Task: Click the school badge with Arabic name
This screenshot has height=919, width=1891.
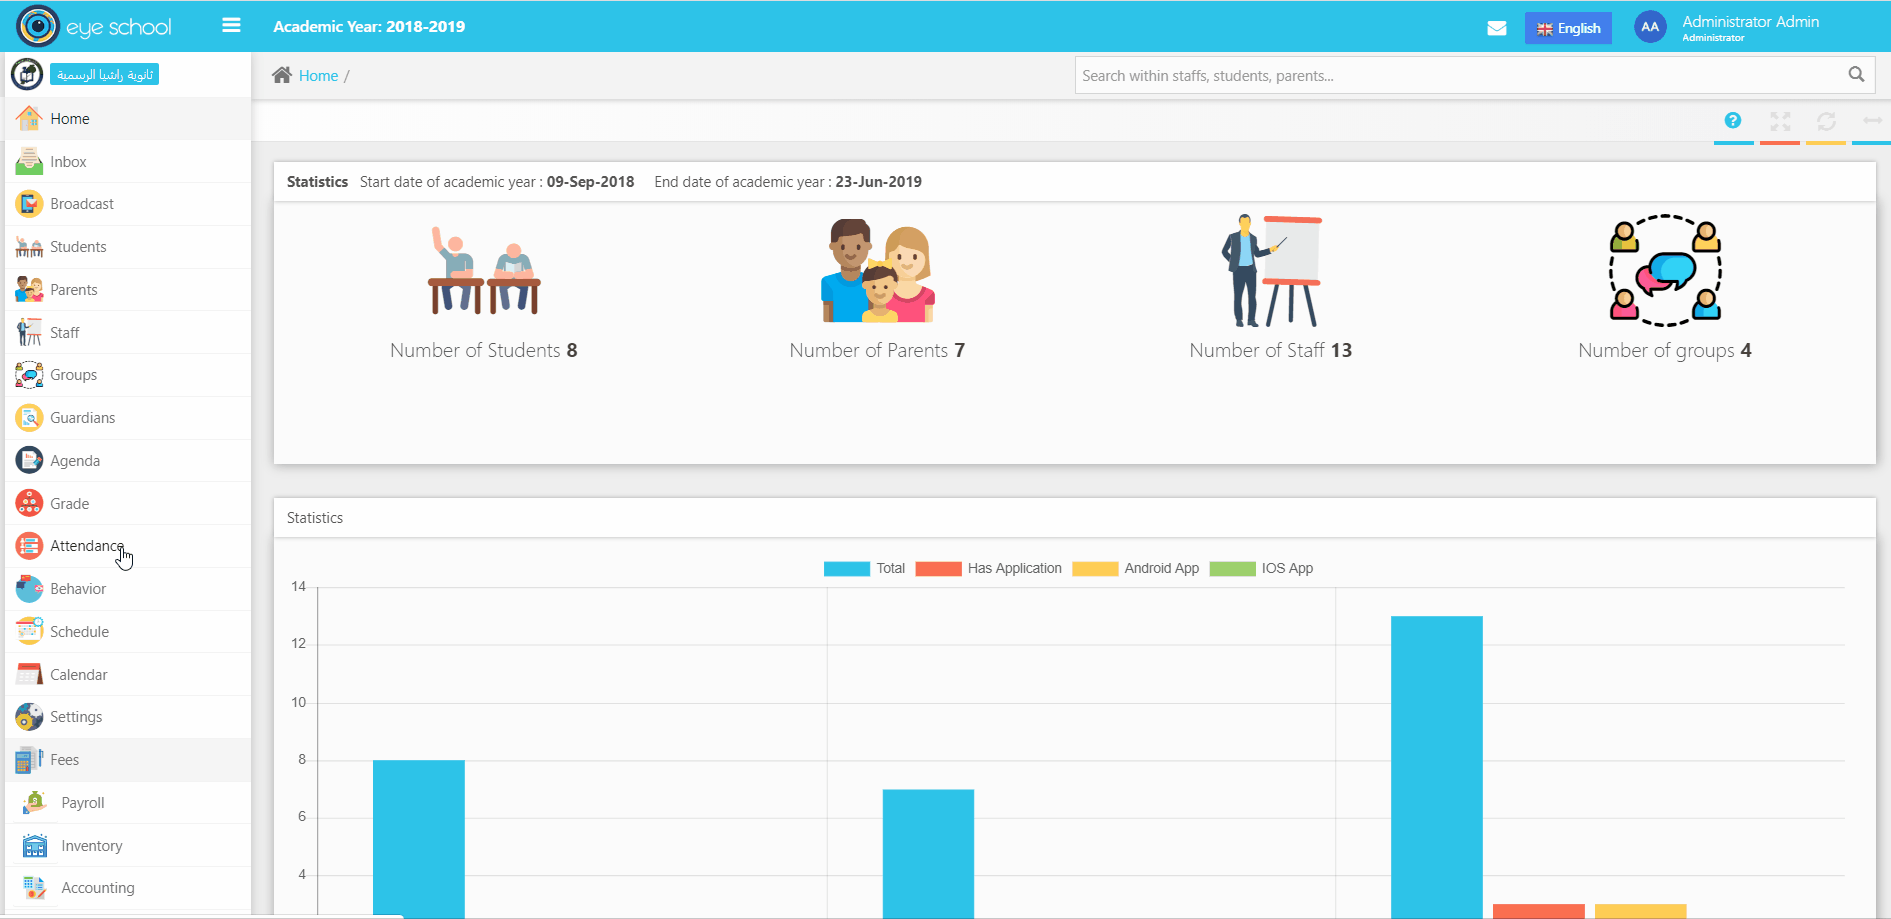Action: point(105,75)
